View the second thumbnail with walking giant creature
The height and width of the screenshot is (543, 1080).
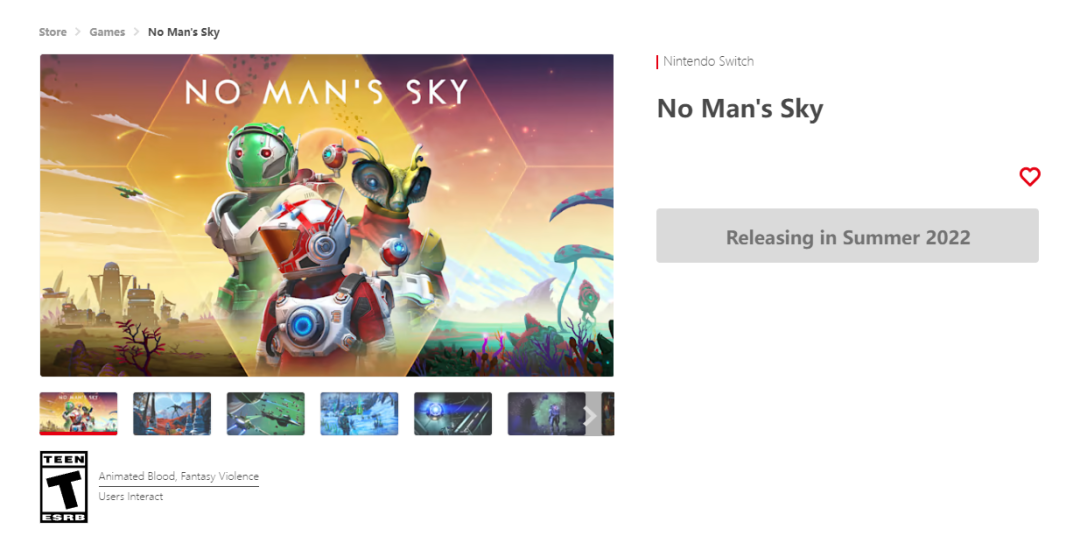coord(172,413)
